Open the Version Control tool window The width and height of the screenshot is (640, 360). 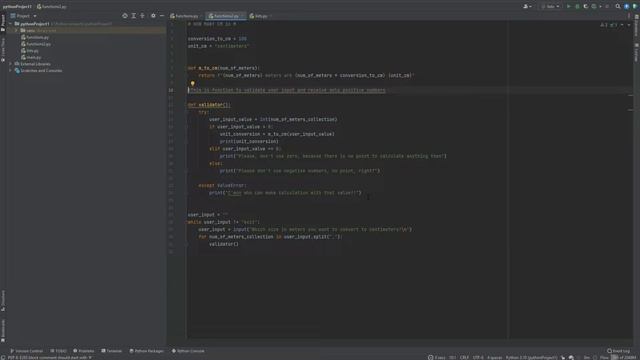27,351
